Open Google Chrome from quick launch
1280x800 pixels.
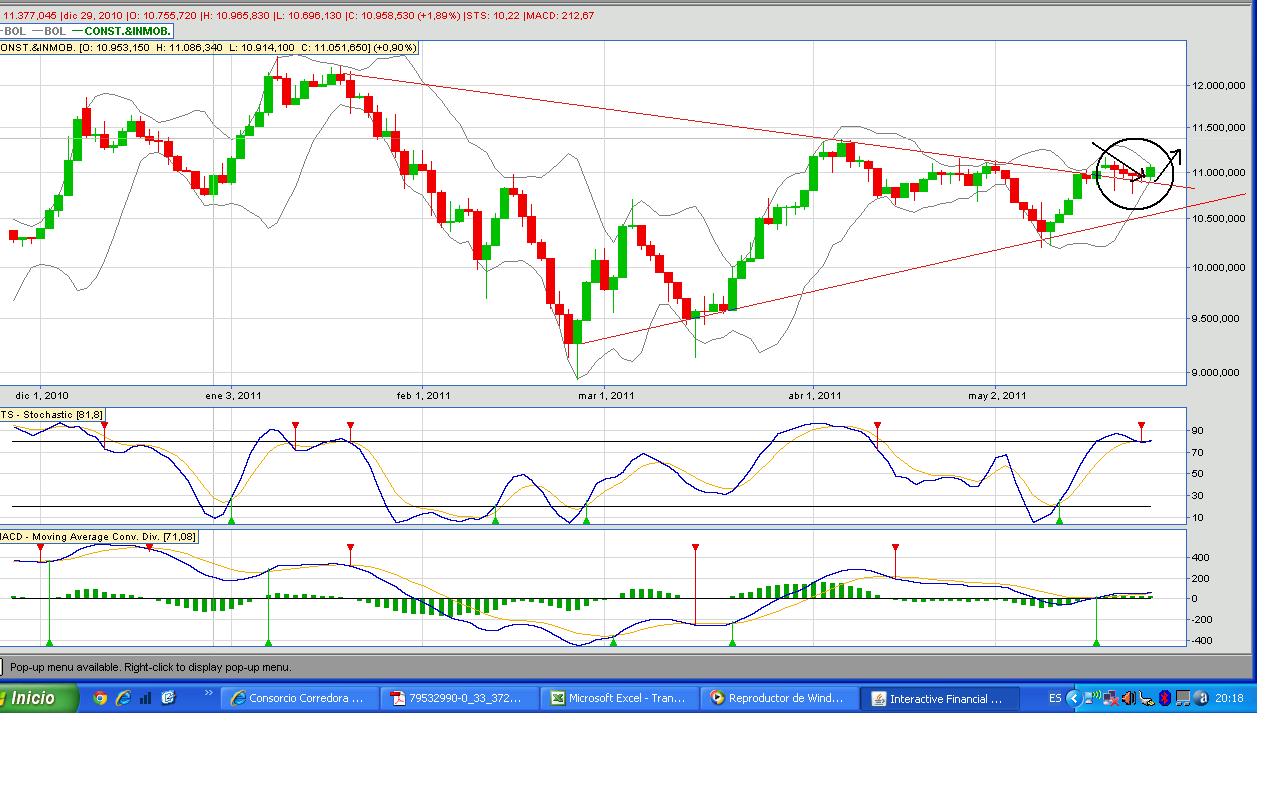click(x=100, y=698)
